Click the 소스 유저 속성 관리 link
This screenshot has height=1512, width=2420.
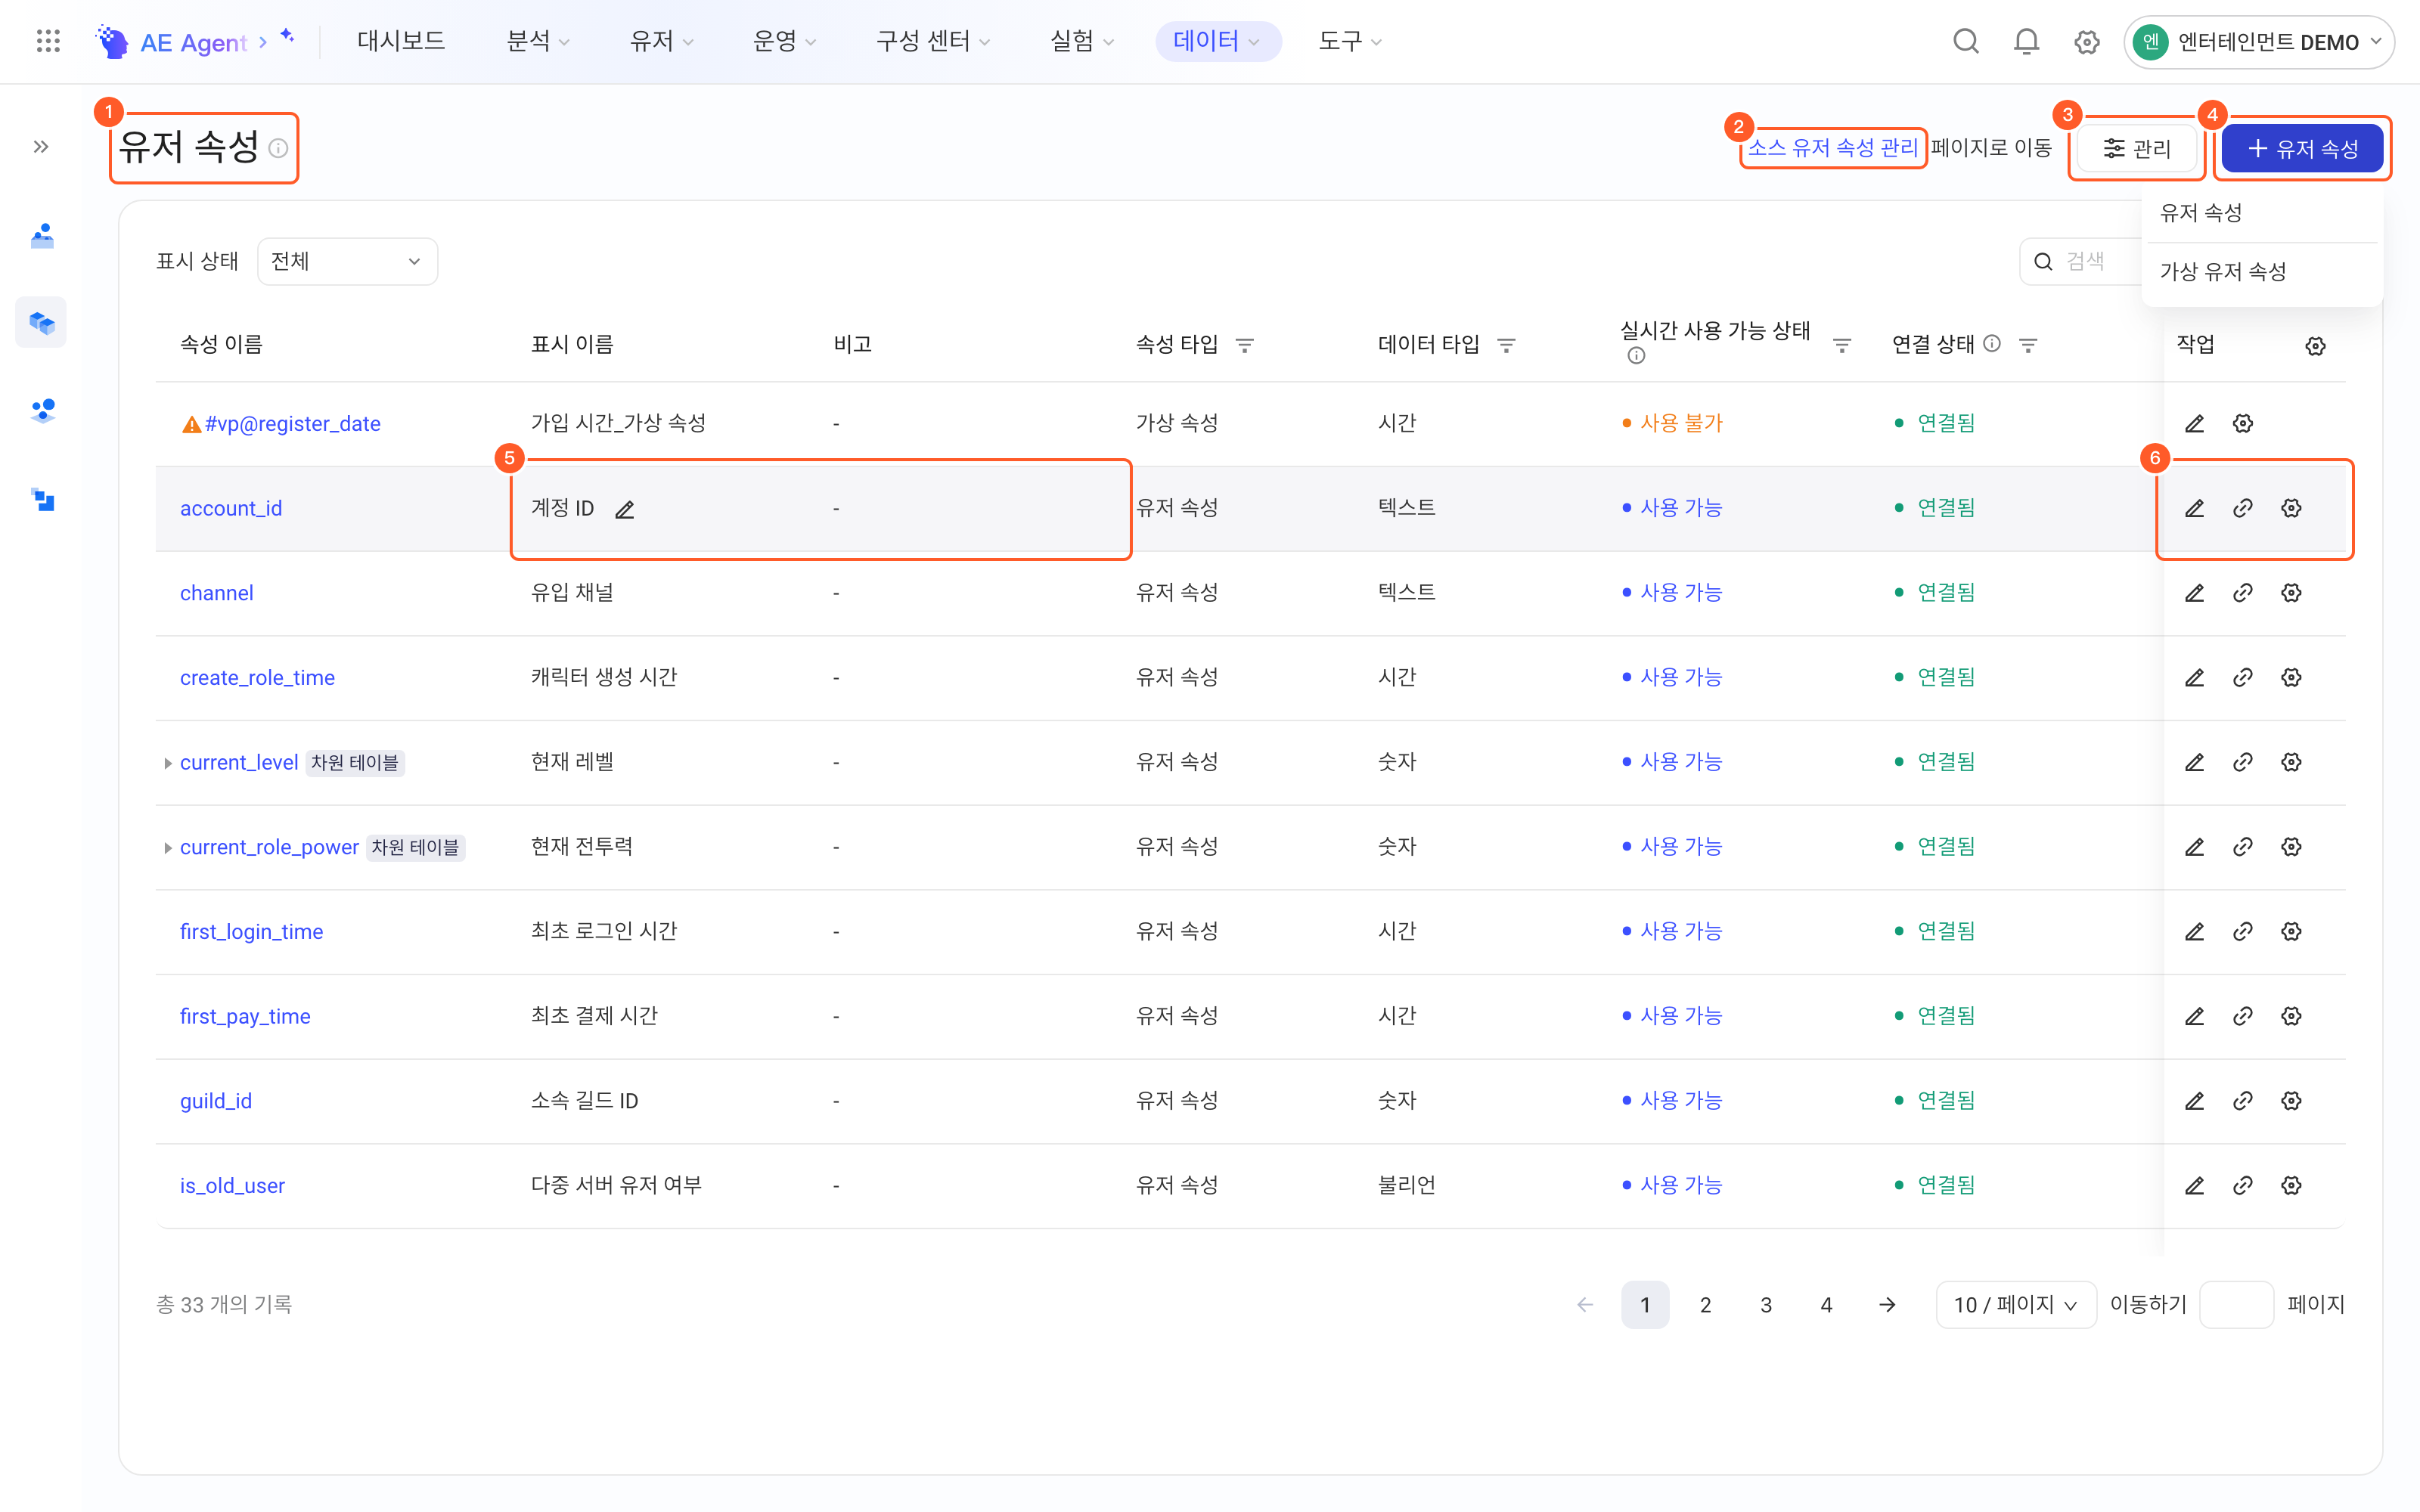pos(1832,148)
